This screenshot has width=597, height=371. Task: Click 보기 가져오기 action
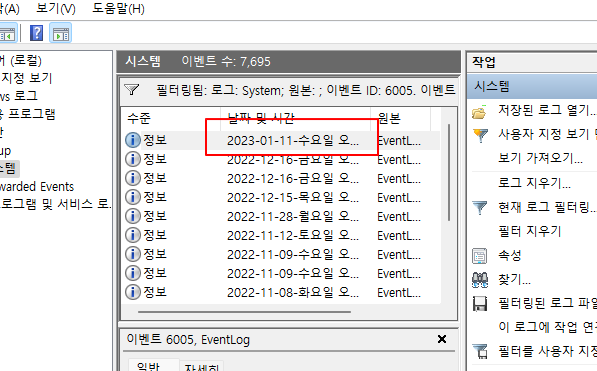point(540,158)
